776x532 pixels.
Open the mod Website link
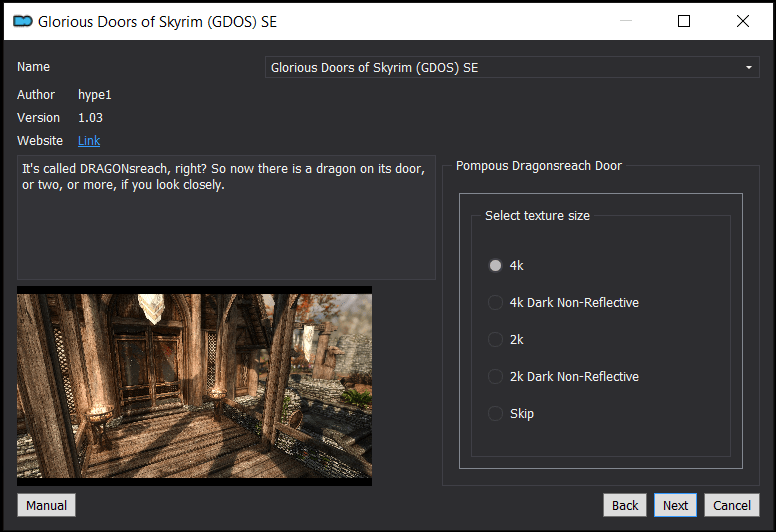[89, 141]
